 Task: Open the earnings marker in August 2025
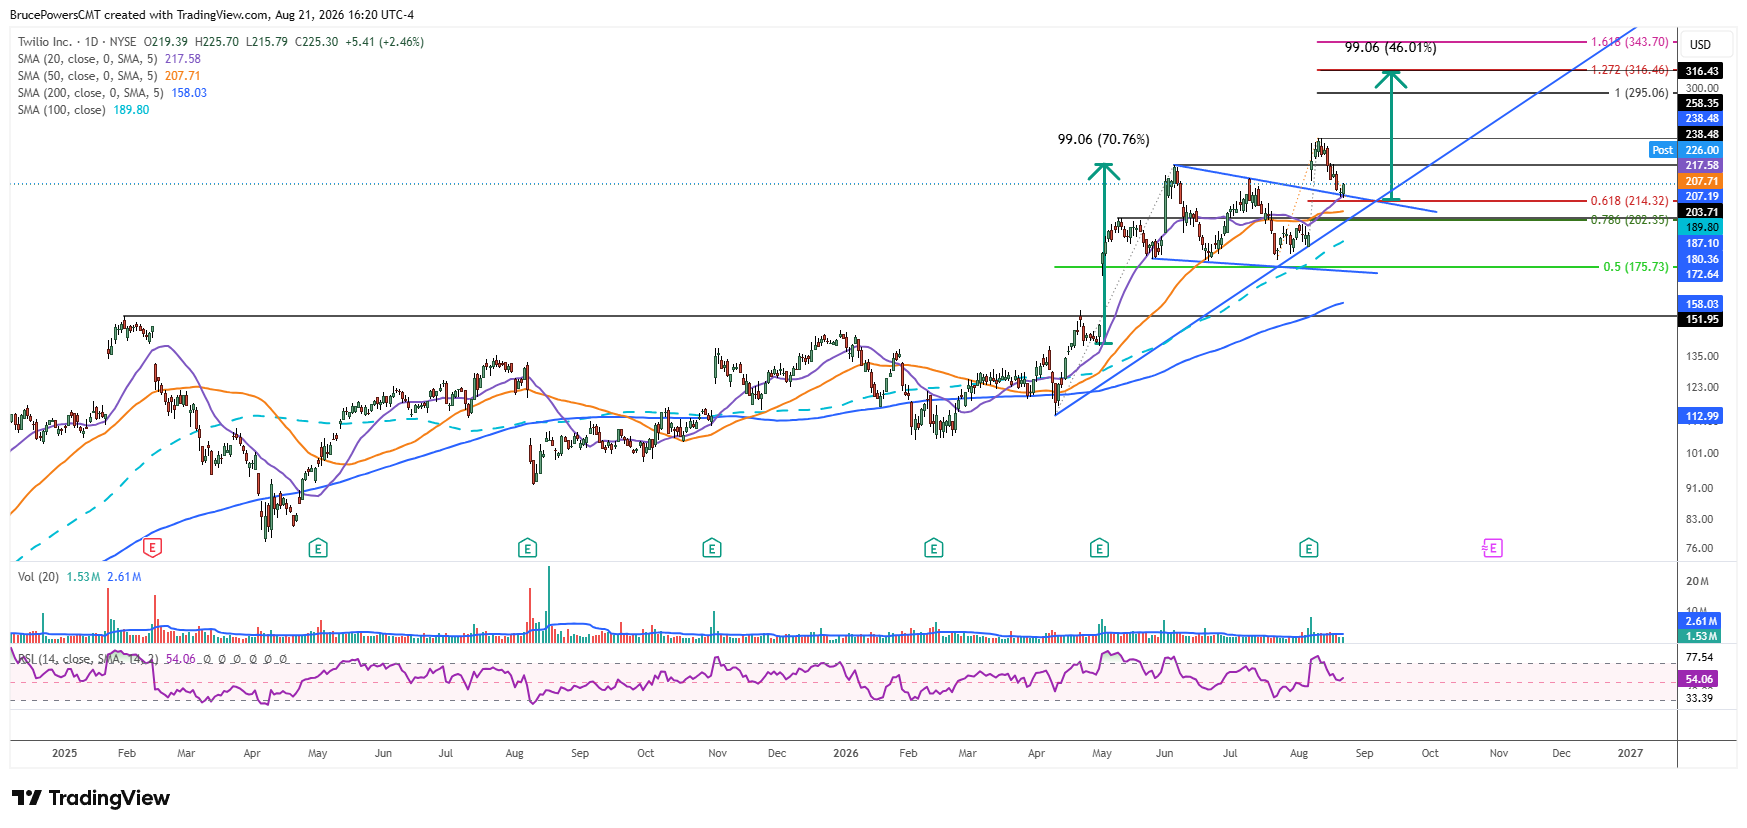pos(527,547)
